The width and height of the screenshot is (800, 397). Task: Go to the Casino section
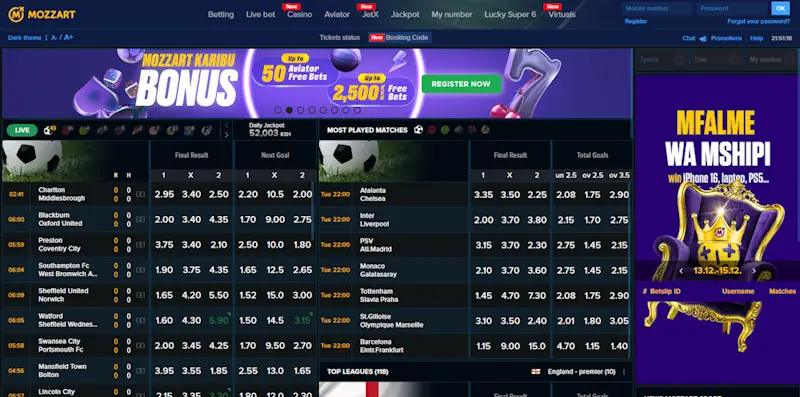pyautogui.click(x=299, y=14)
